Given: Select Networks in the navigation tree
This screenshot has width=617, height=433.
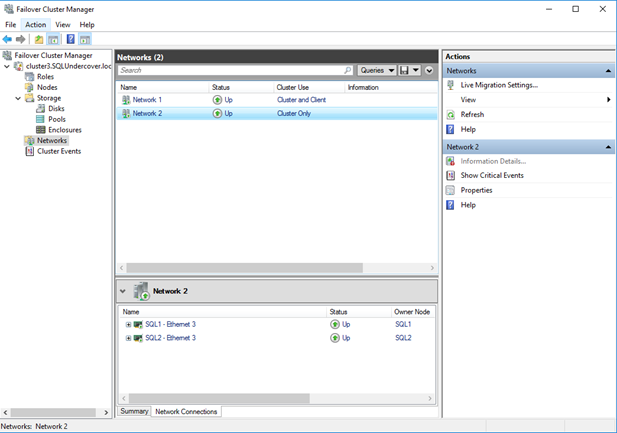Looking at the screenshot, I should [x=52, y=141].
